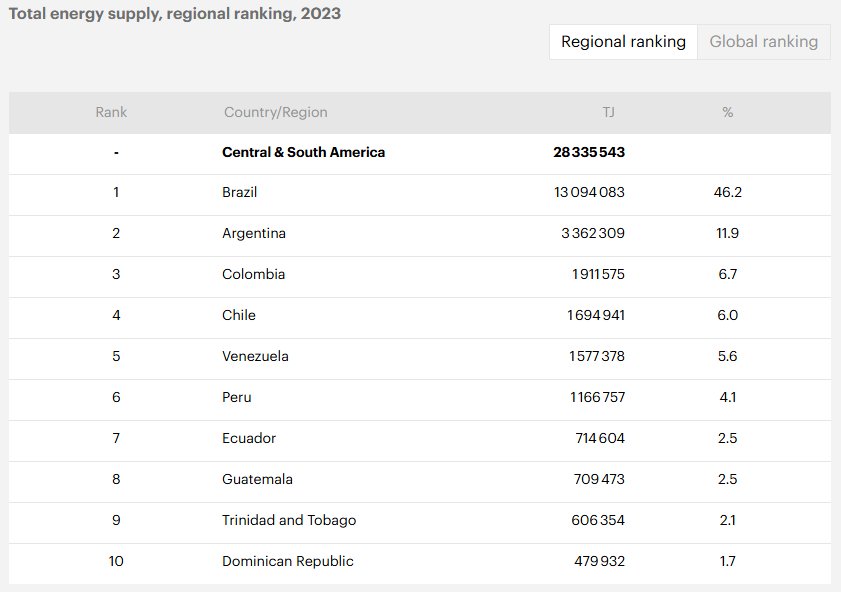Screen dimensions: 841x592
Task: Click Chile's TJ value 1 694 941
Action: tap(596, 315)
